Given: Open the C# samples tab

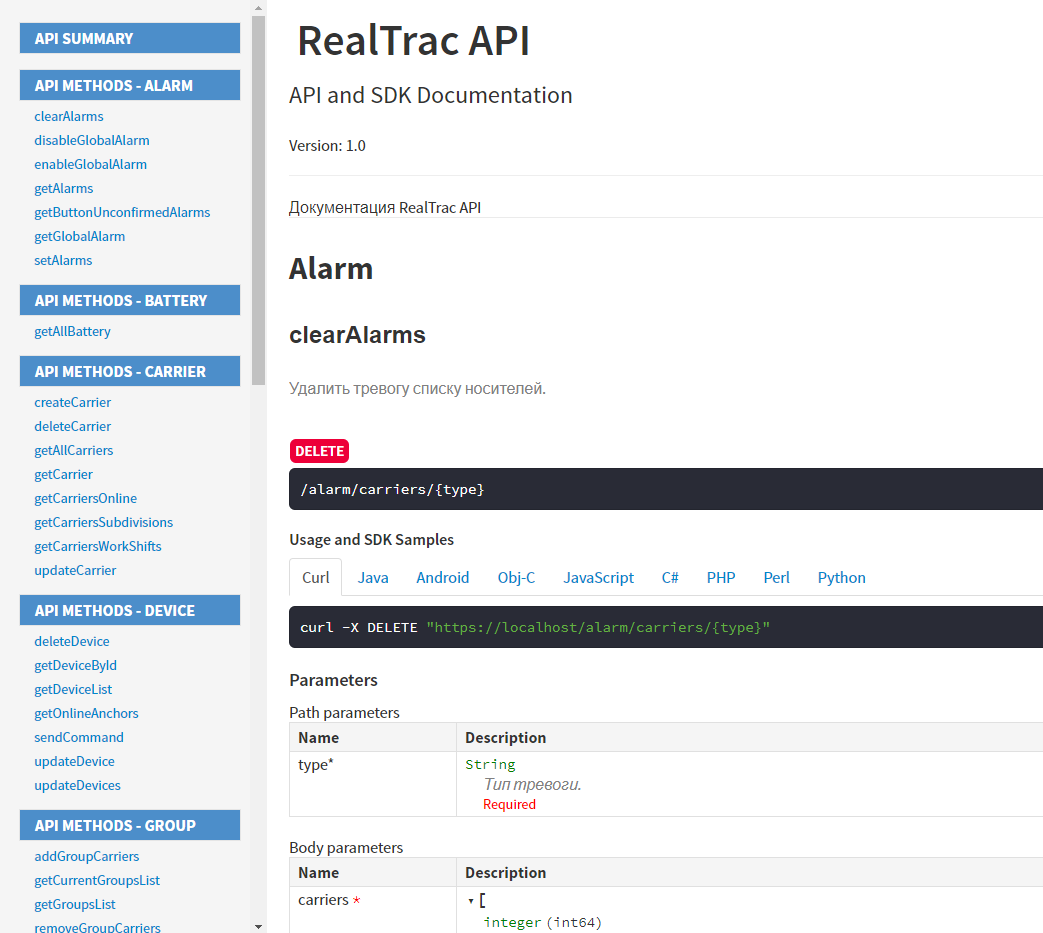Looking at the screenshot, I should (670, 577).
